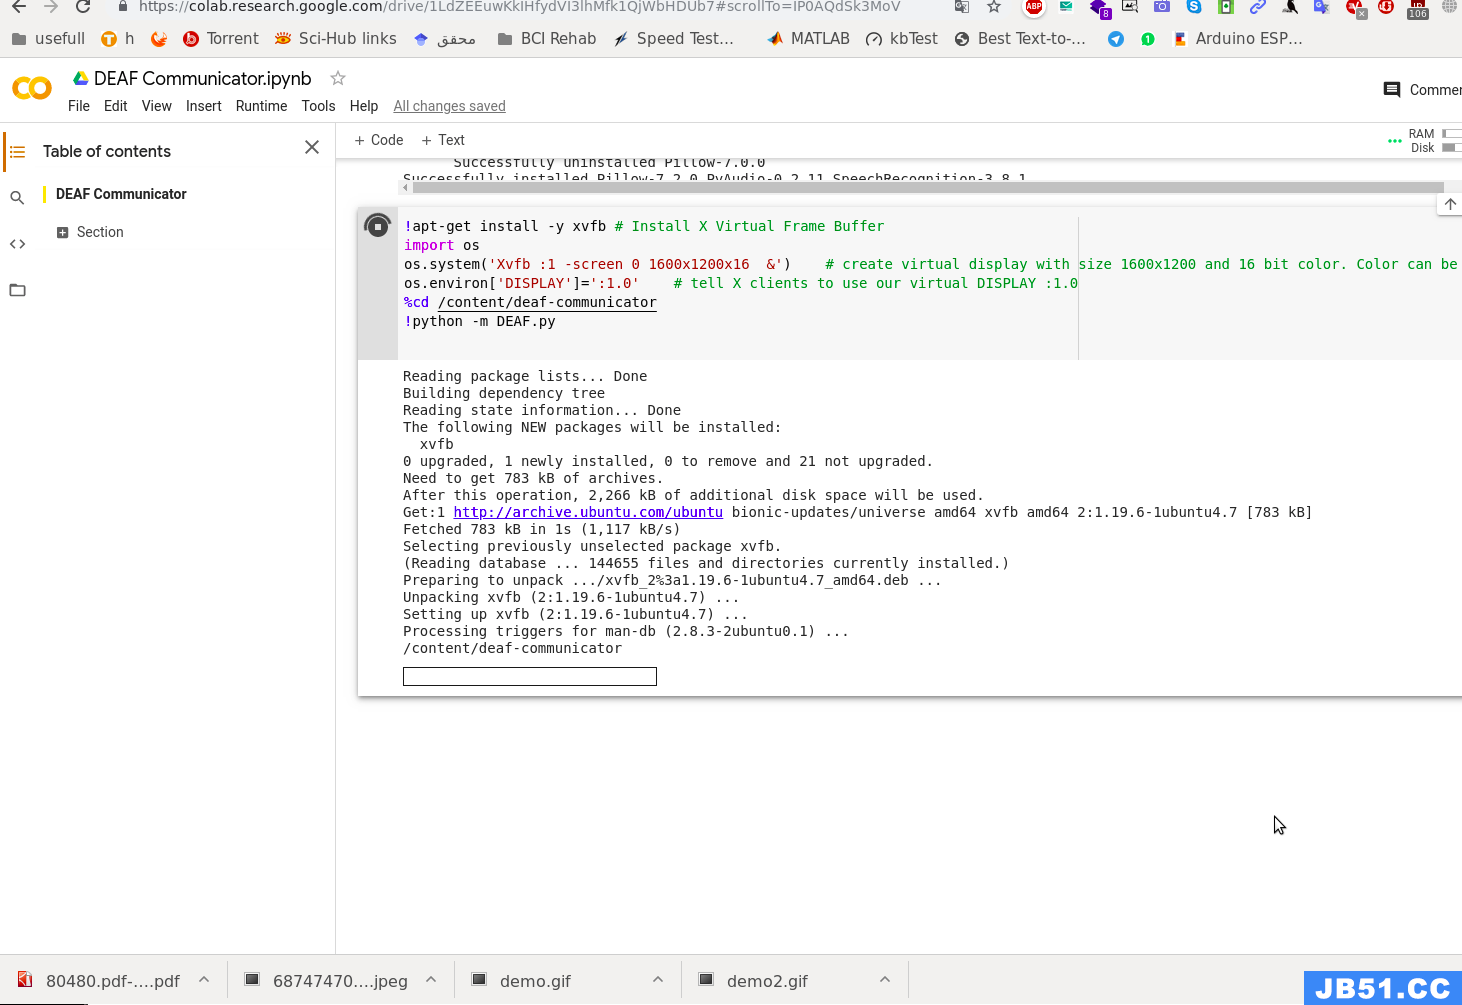Click the uBlock Origin extension icon
Image resolution: width=1462 pixels, height=1005 pixels.
1386,6
